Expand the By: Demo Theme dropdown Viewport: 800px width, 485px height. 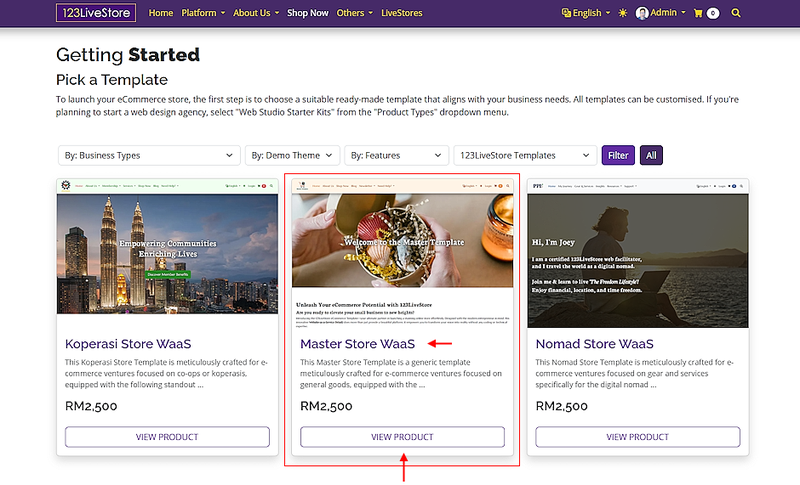(x=292, y=156)
